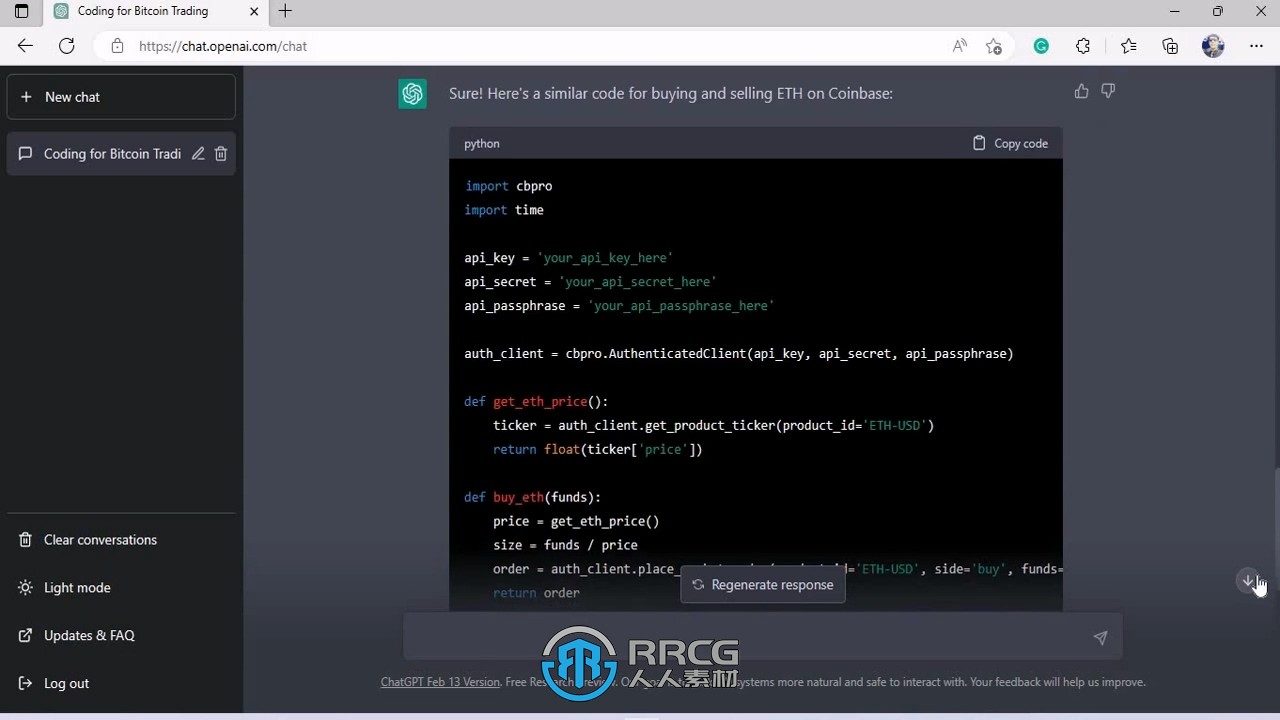Delete conversation with trash icon

221,154
